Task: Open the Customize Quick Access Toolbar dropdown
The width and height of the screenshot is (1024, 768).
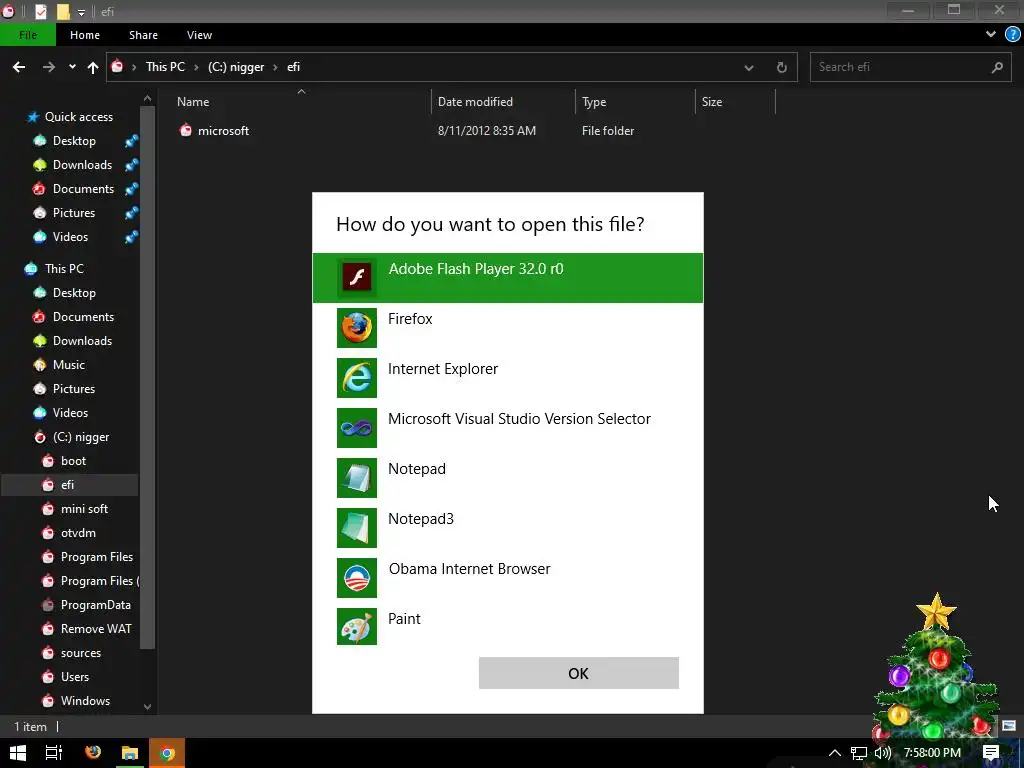Action: pos(81,12)
